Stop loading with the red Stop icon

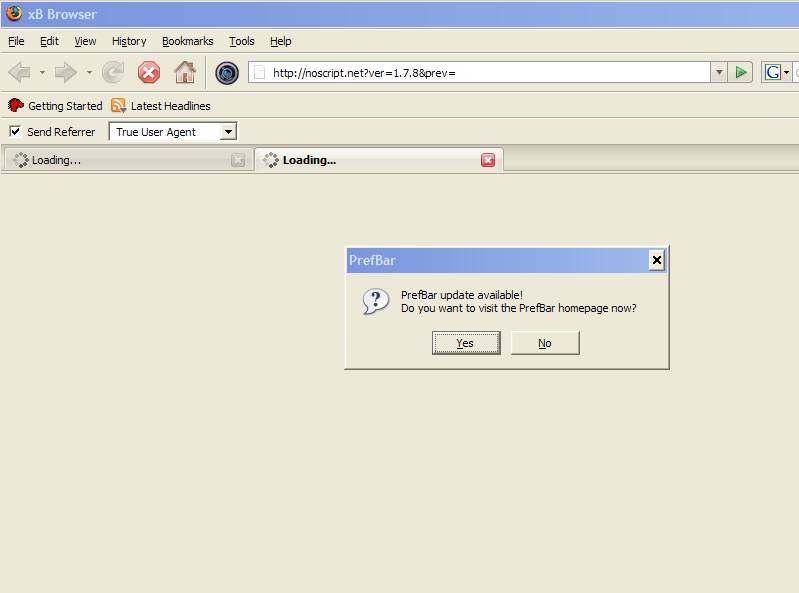[148, 73]
